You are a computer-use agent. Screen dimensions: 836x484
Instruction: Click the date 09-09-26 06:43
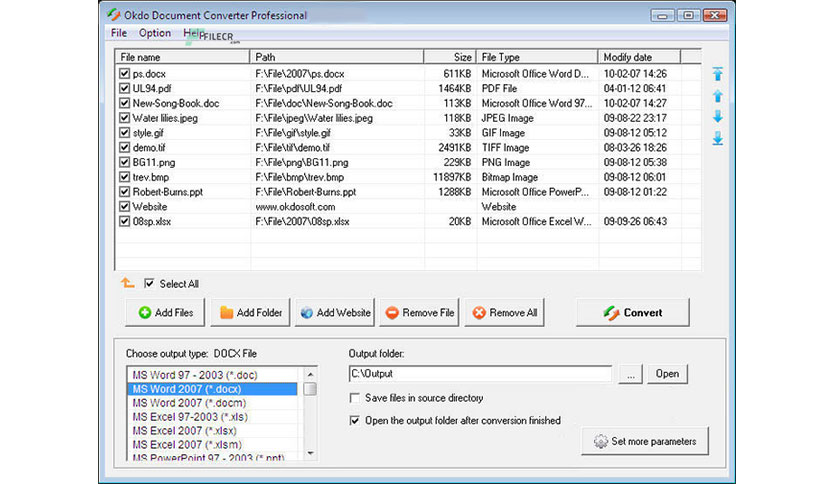[635, 221]
